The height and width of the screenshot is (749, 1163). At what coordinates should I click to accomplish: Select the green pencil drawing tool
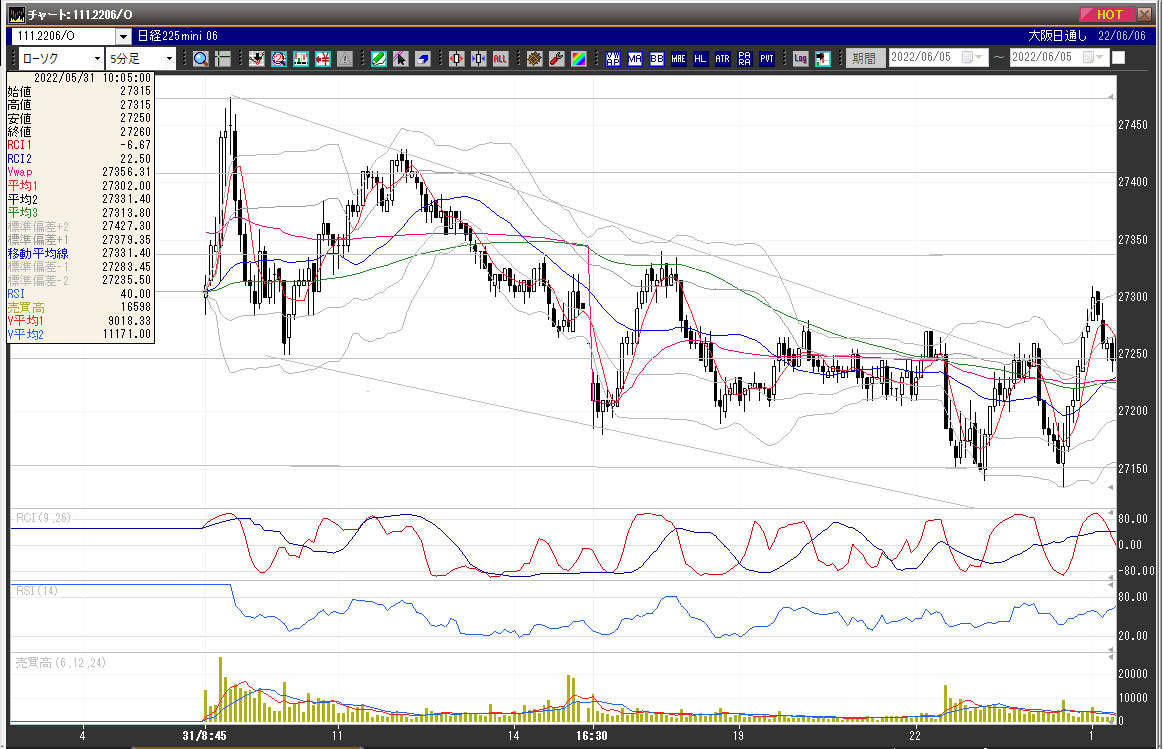coord(378,59)
